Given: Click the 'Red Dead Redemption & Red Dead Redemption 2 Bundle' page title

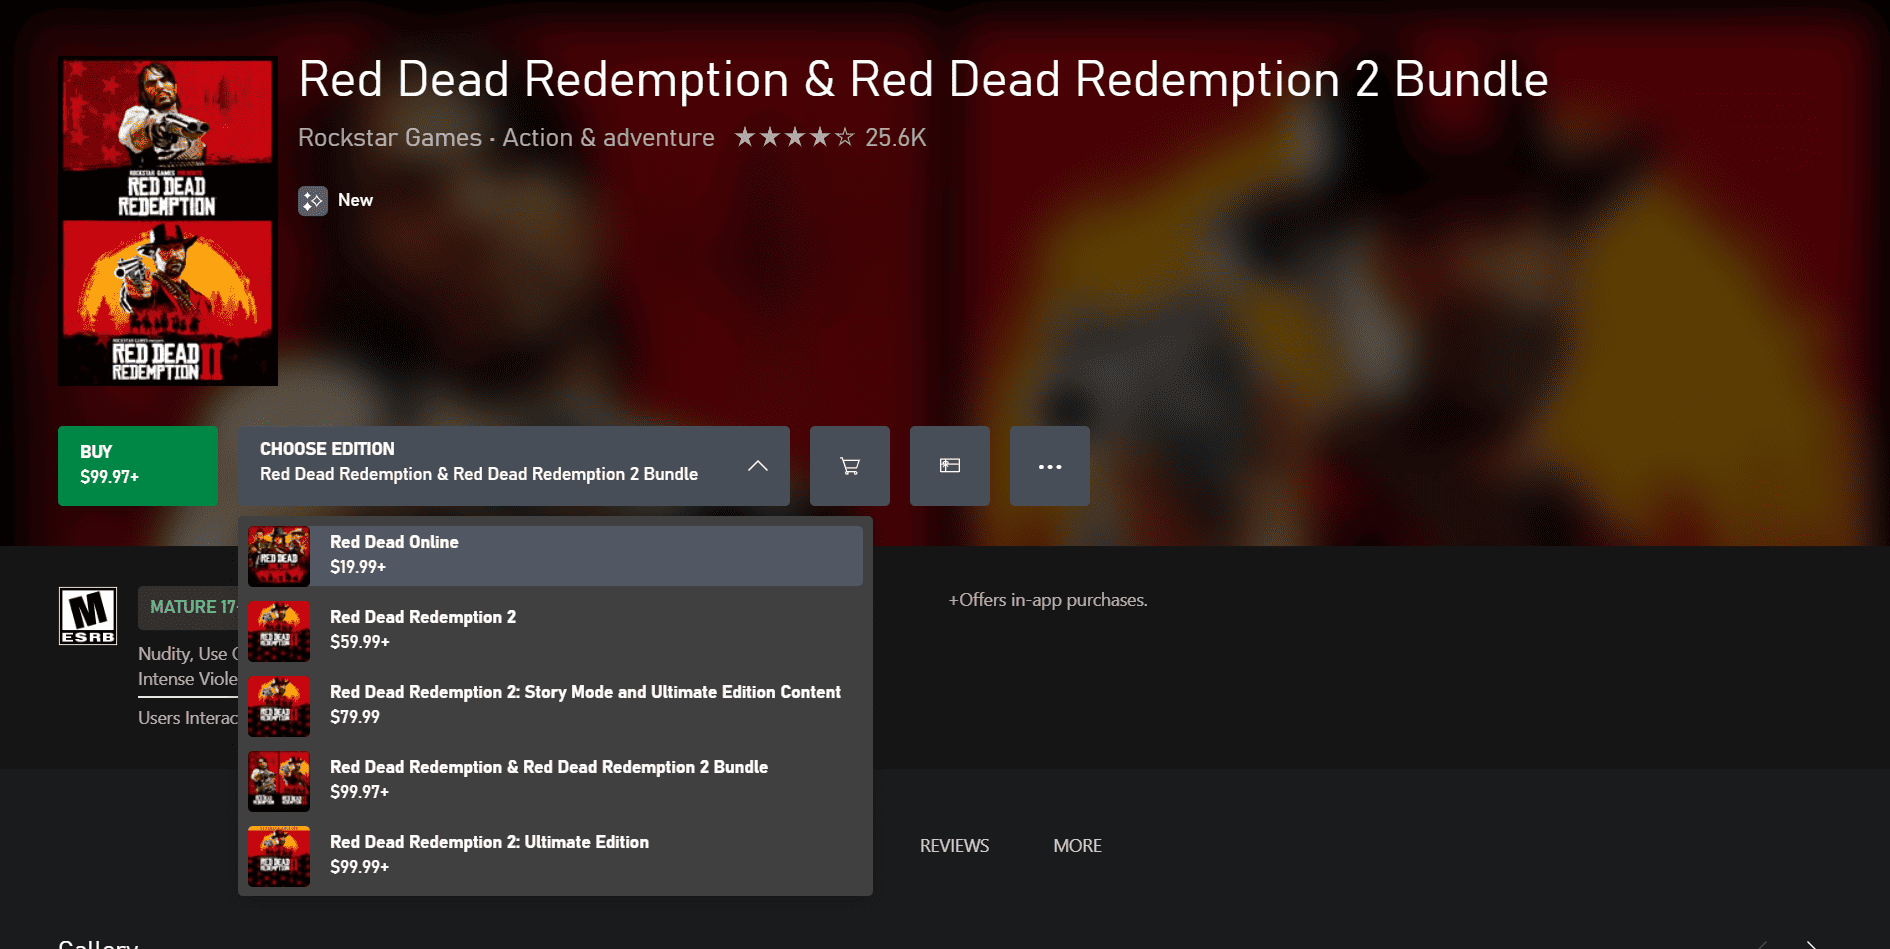Looking at the screenshot, I should point(923,79).
